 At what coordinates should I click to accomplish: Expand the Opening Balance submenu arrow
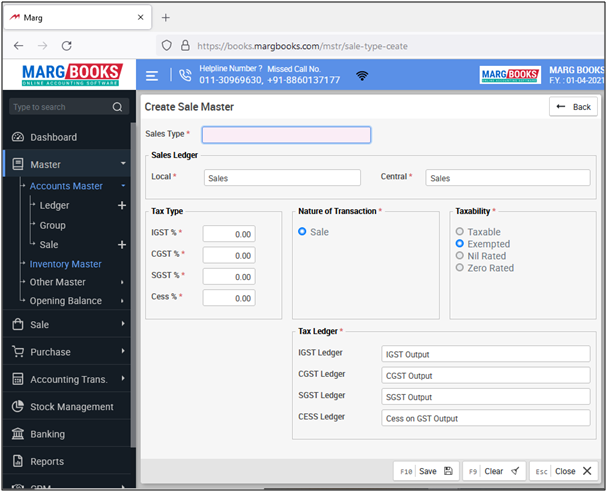(x=122, y=301)
